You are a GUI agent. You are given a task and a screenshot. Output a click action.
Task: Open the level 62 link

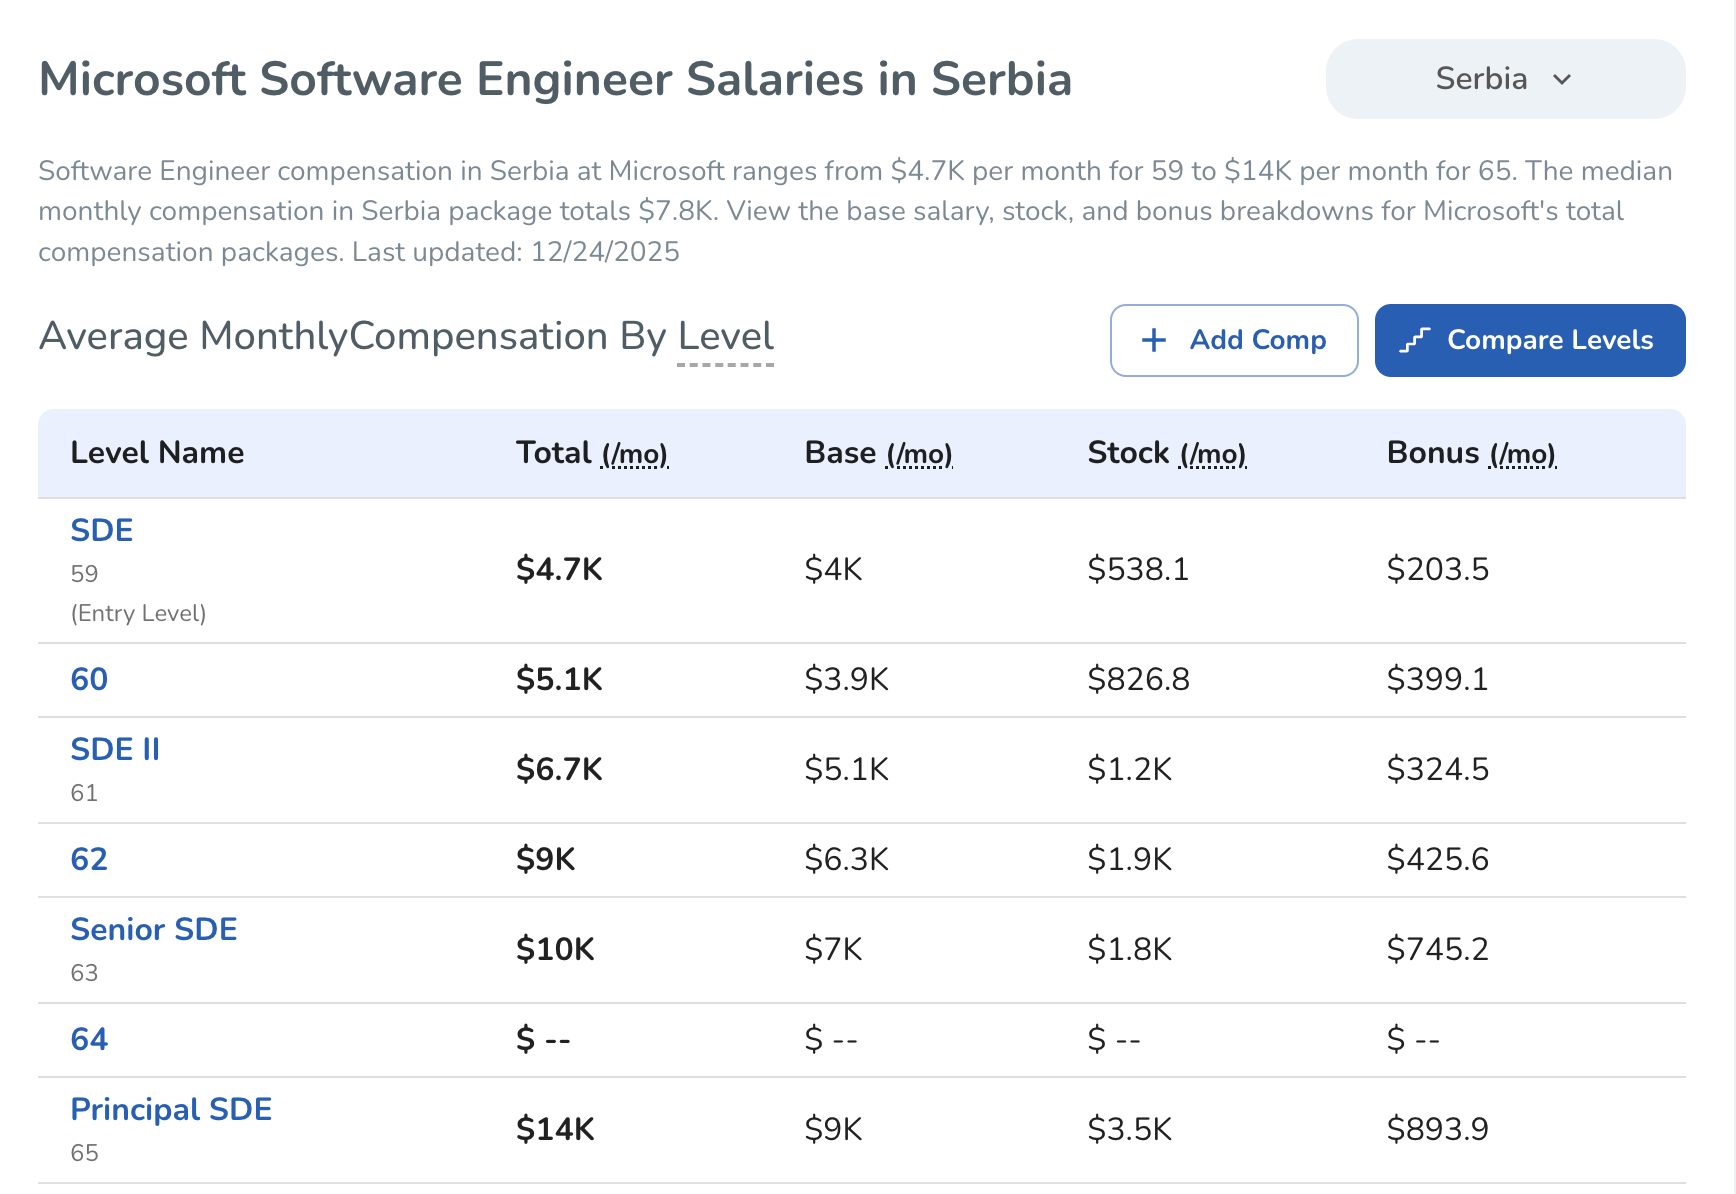click(x=89, y=859)
